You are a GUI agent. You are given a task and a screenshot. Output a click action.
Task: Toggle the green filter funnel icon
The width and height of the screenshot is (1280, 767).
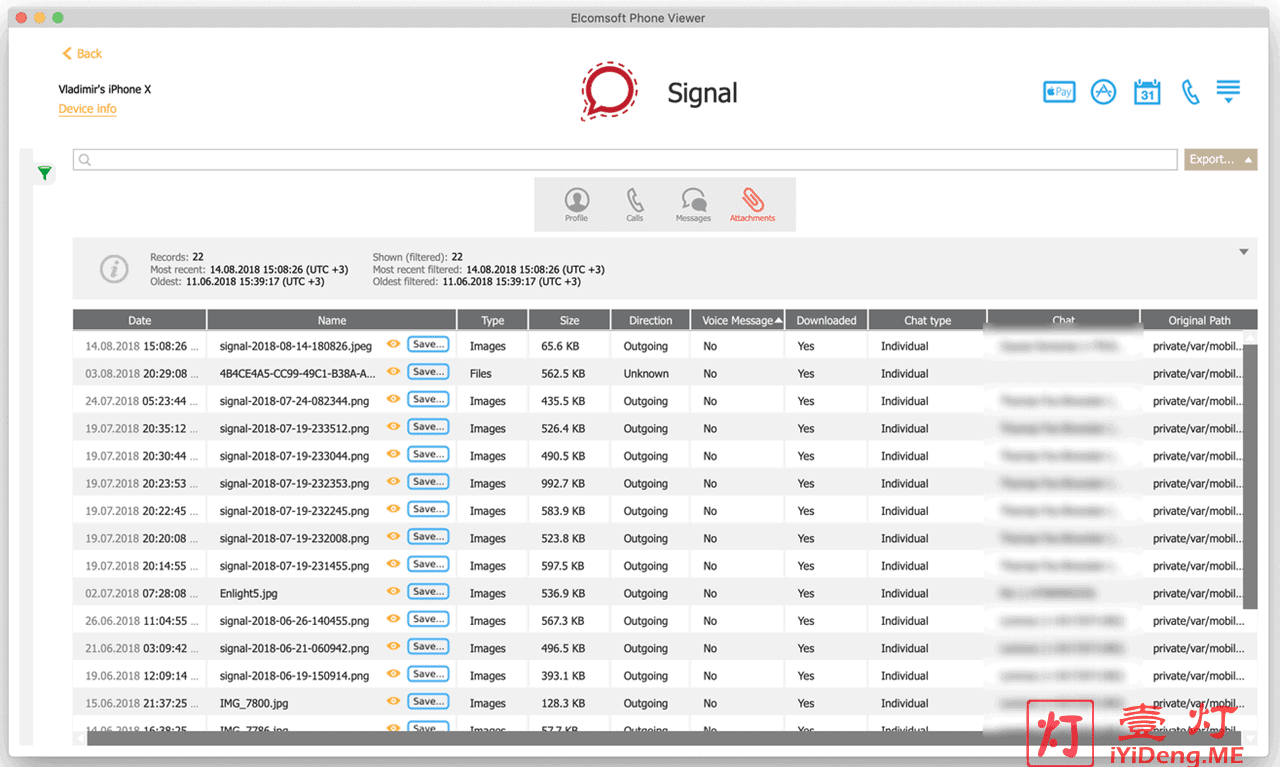(x=44, y=173)
